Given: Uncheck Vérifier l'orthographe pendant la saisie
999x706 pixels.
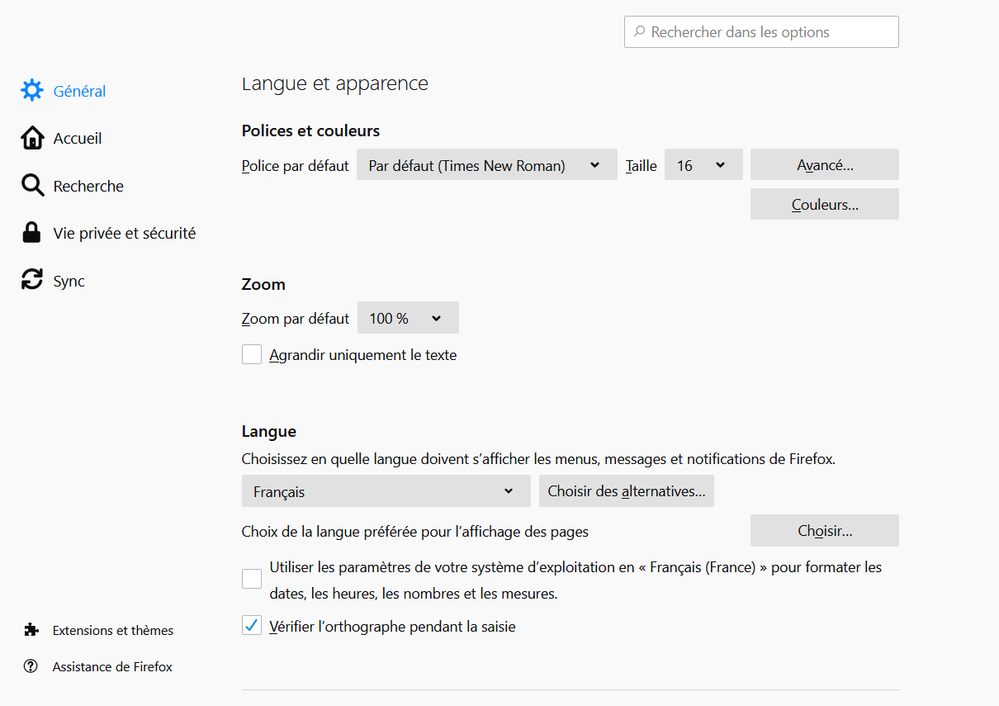Looking at the screenshot, I should point(252,627).
